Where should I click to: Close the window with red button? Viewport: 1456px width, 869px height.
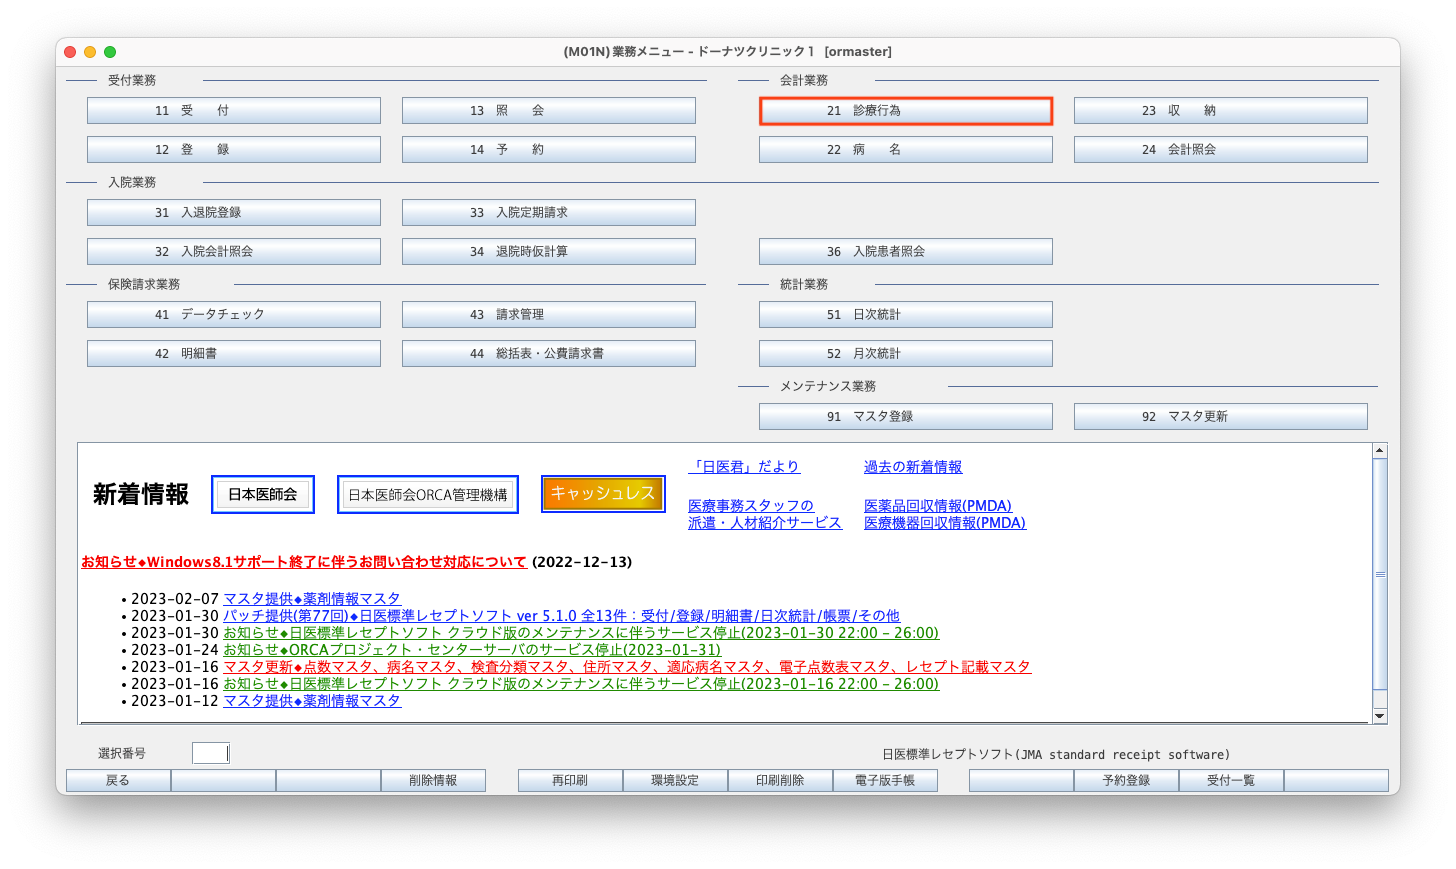[70, 52]
